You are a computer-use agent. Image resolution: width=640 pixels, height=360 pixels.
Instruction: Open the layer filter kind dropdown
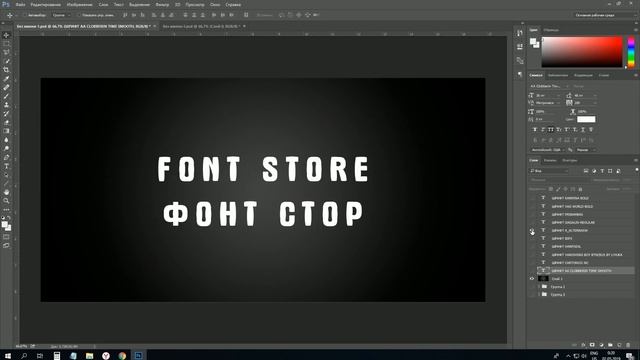point(549,171)
